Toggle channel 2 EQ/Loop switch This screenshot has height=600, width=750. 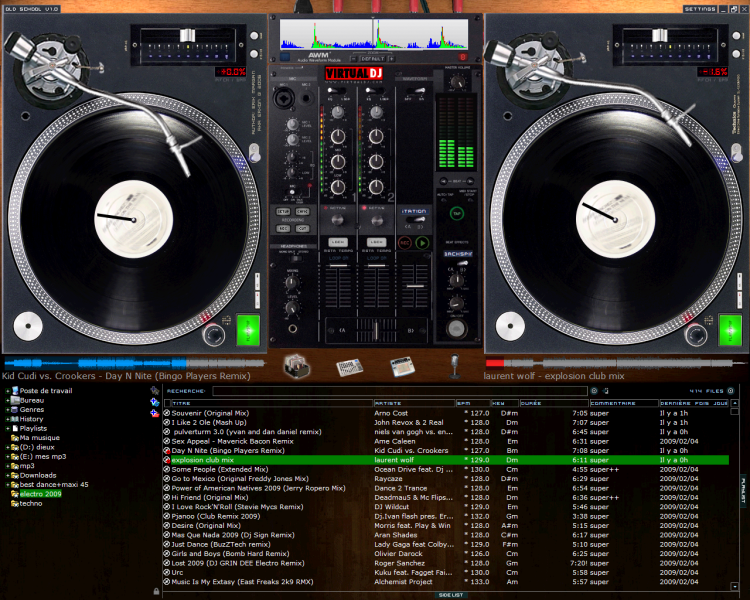[x=375, y=90]
